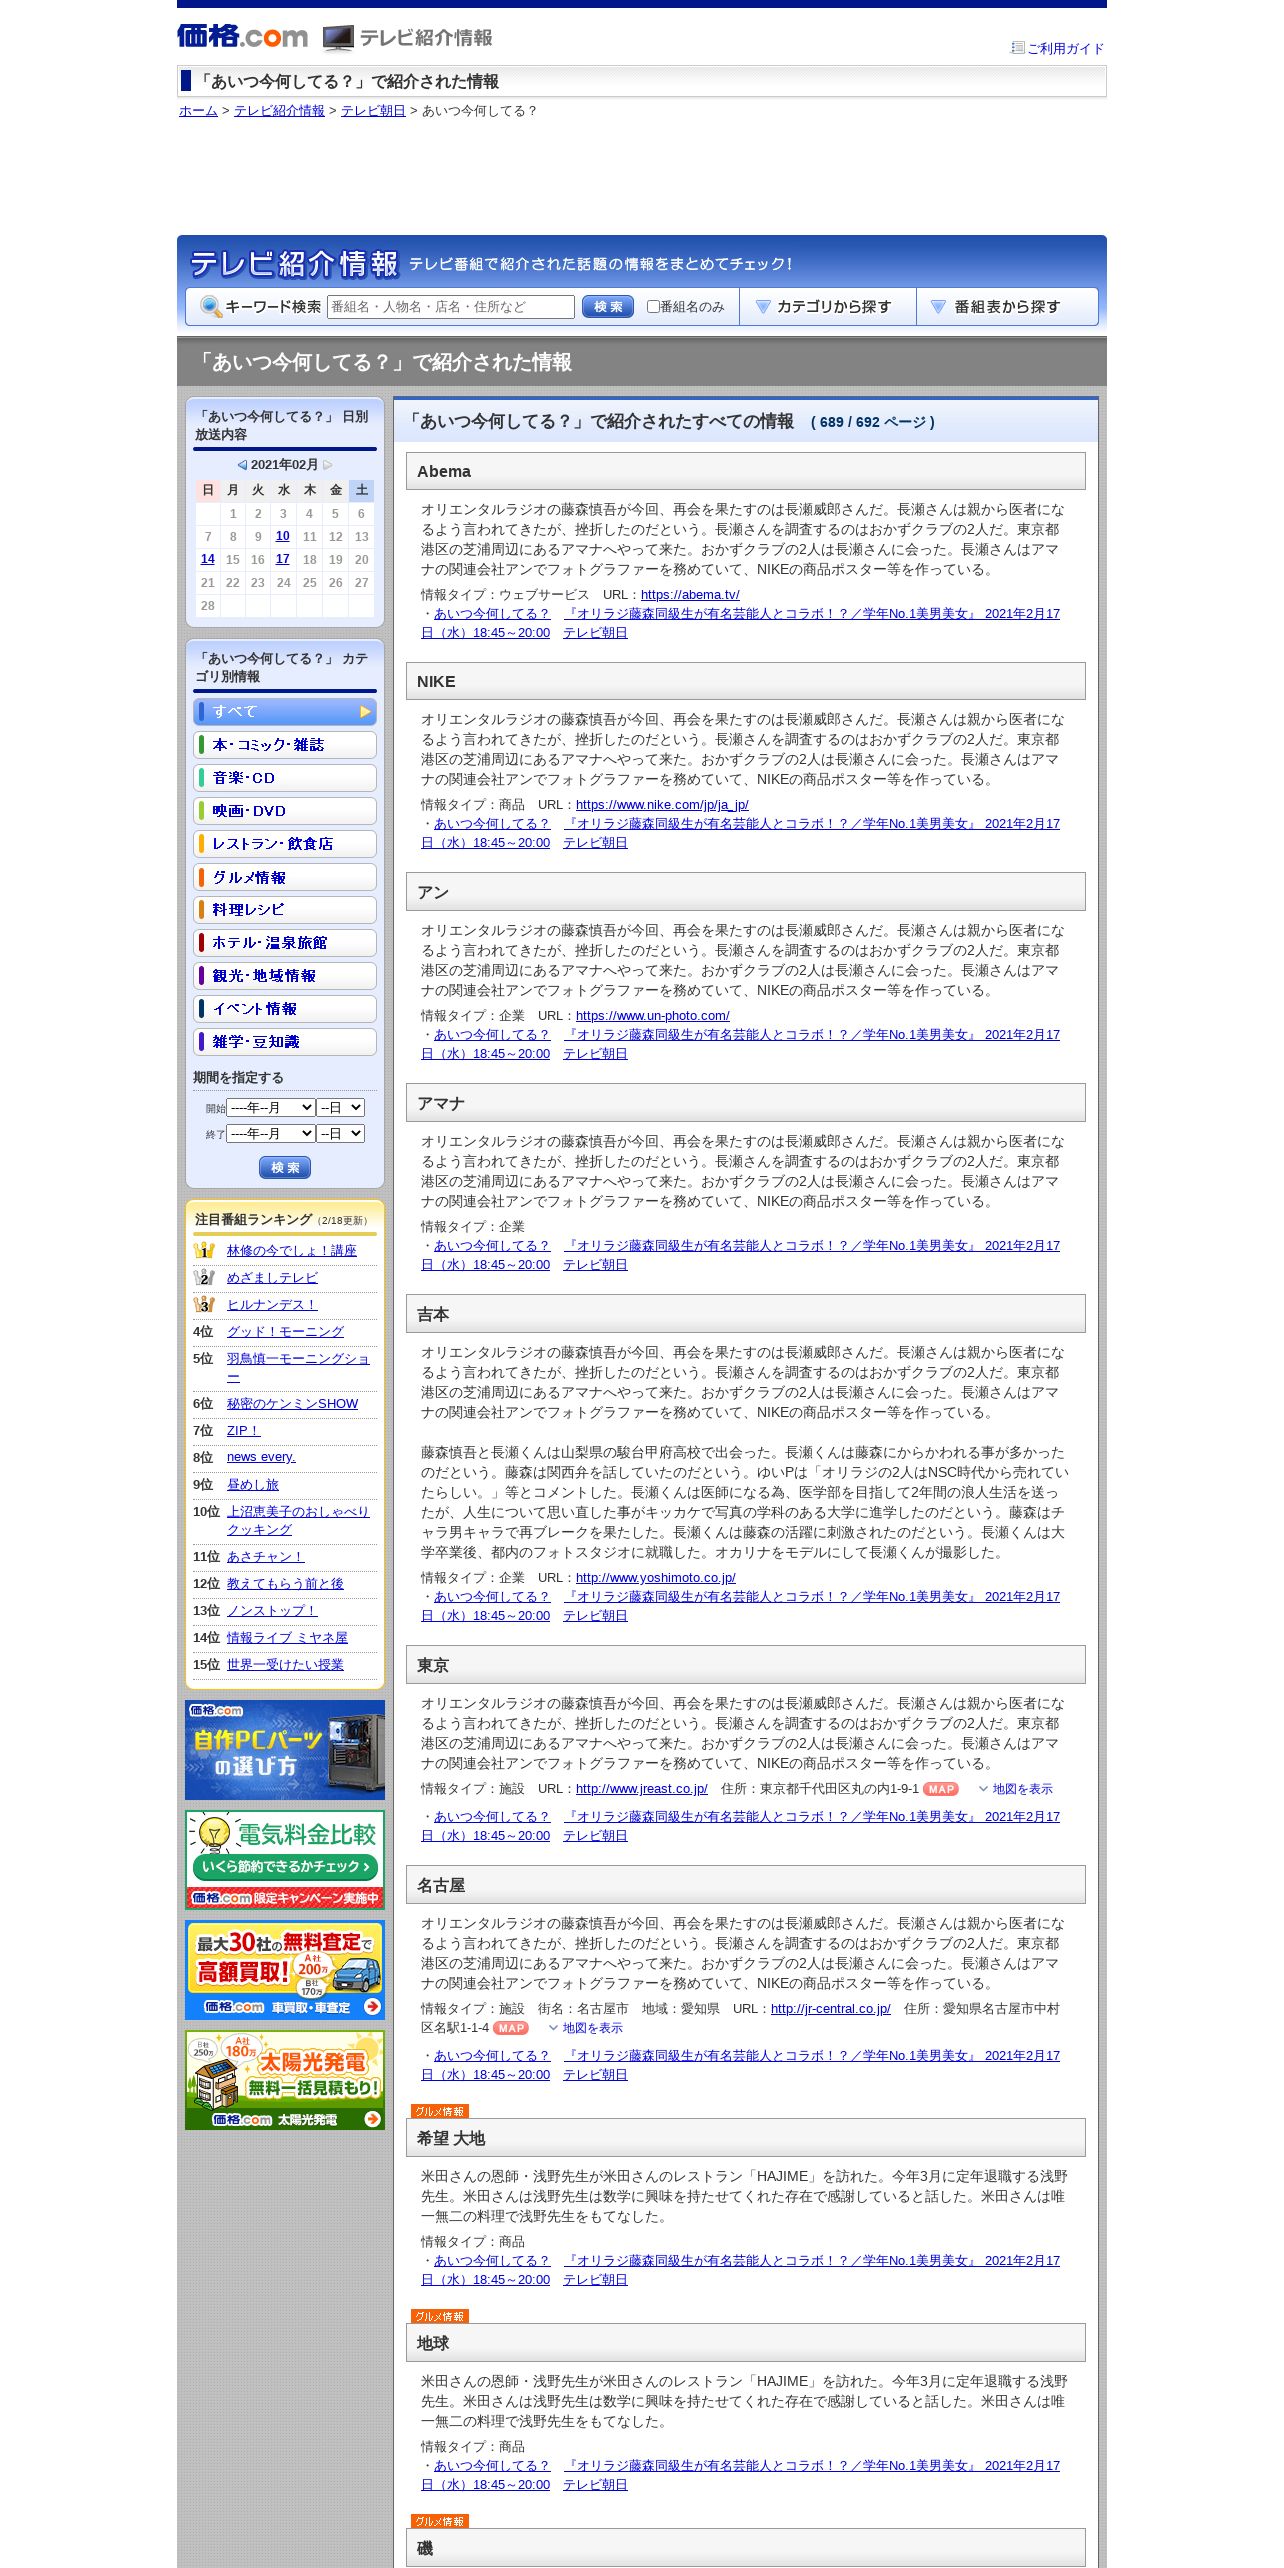The image size is (1284, 2568).
Task: Click the silver crown rank 2 icon
Action: 204,1277
